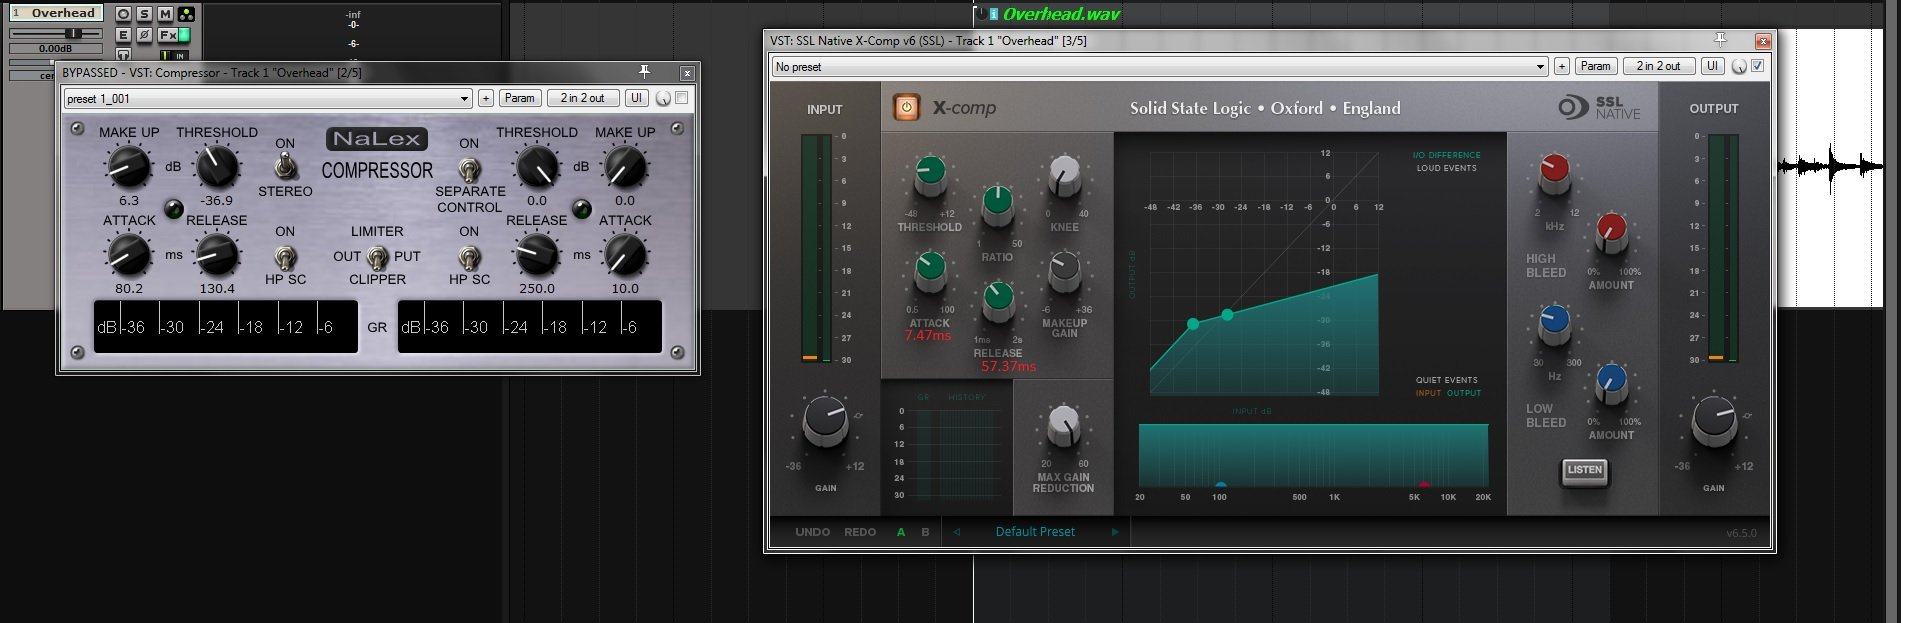Click Param button in NaLex Compressor window
This screenshot has width=1920, height=623.
pyautogui.click(x=519, y=98)
